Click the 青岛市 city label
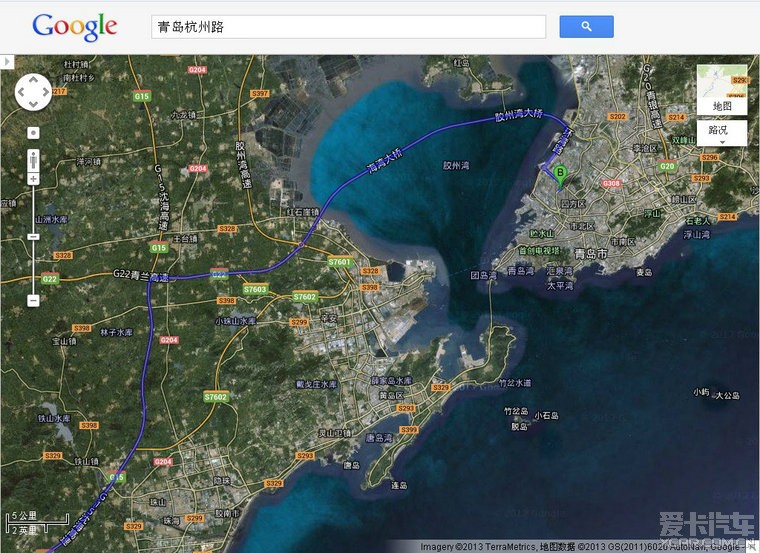Screen dimensions: 760x553 point(591,253)
